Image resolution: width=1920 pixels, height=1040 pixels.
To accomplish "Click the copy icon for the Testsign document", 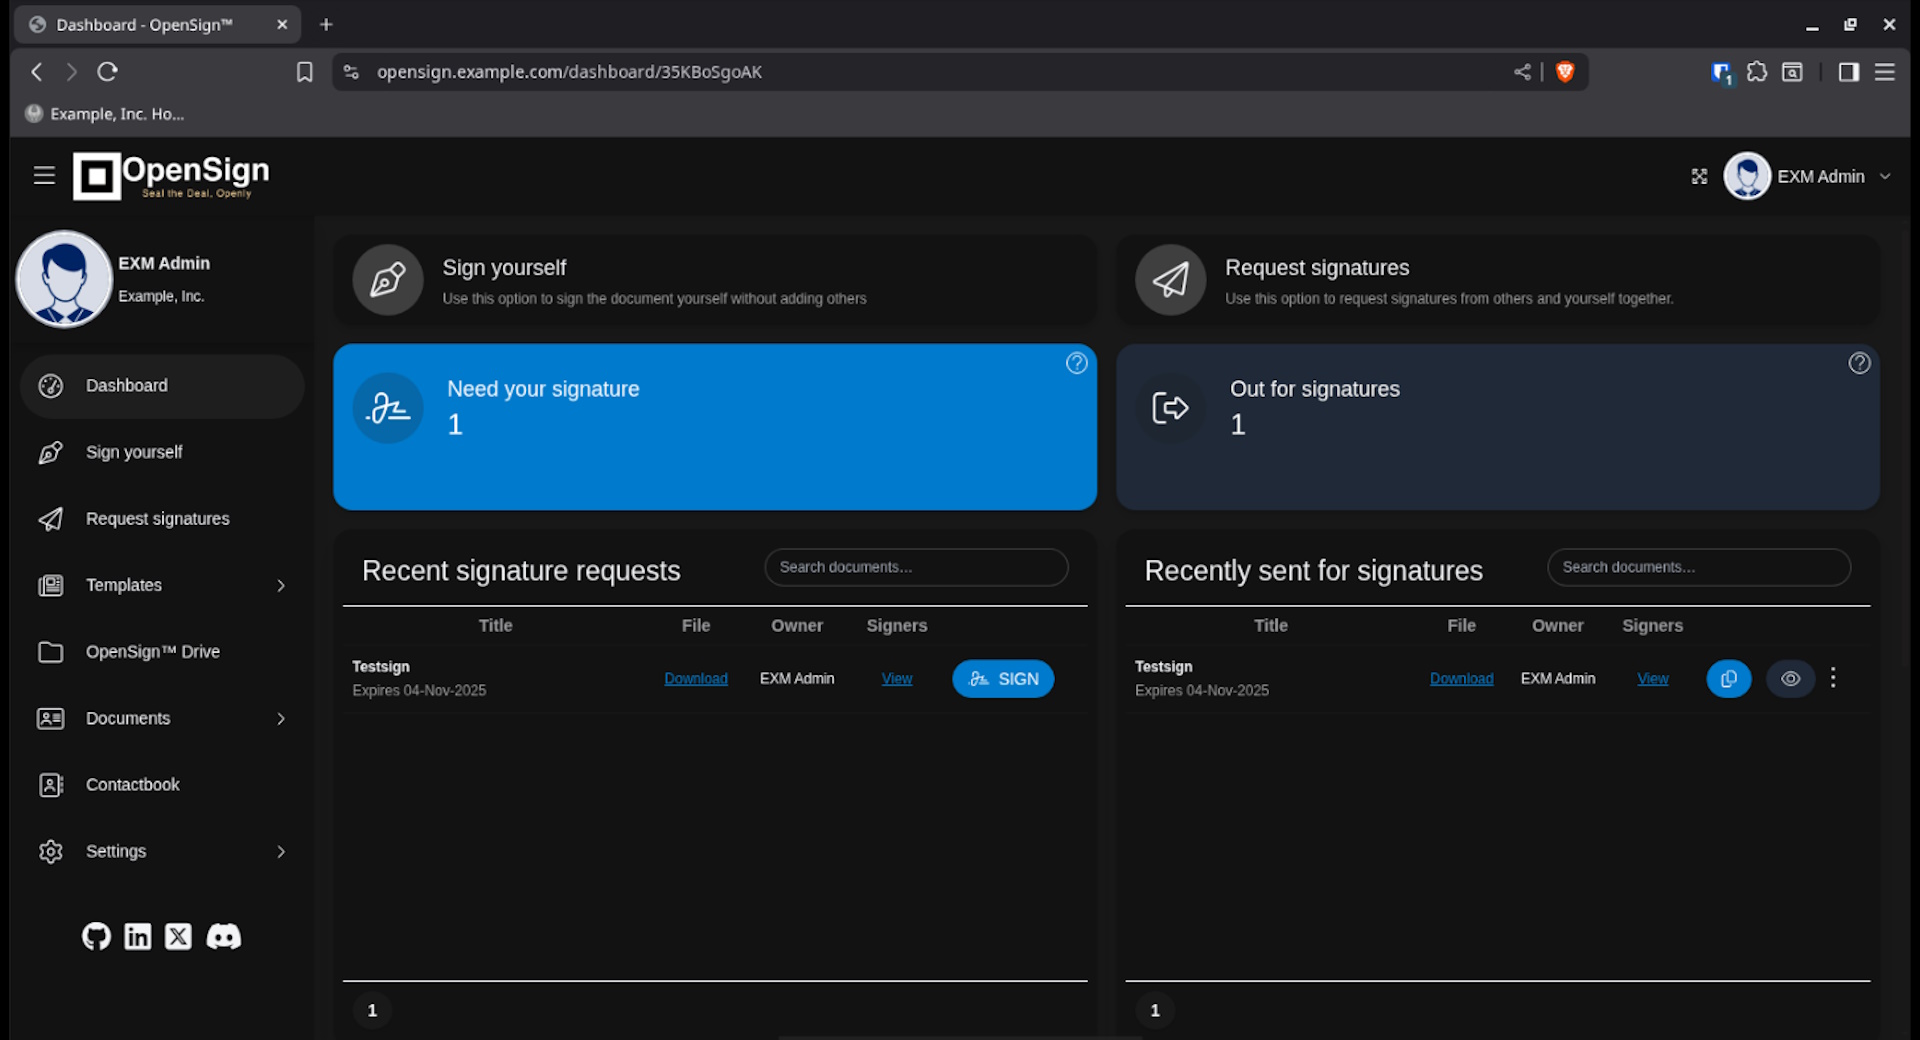I will point(1728,678).
